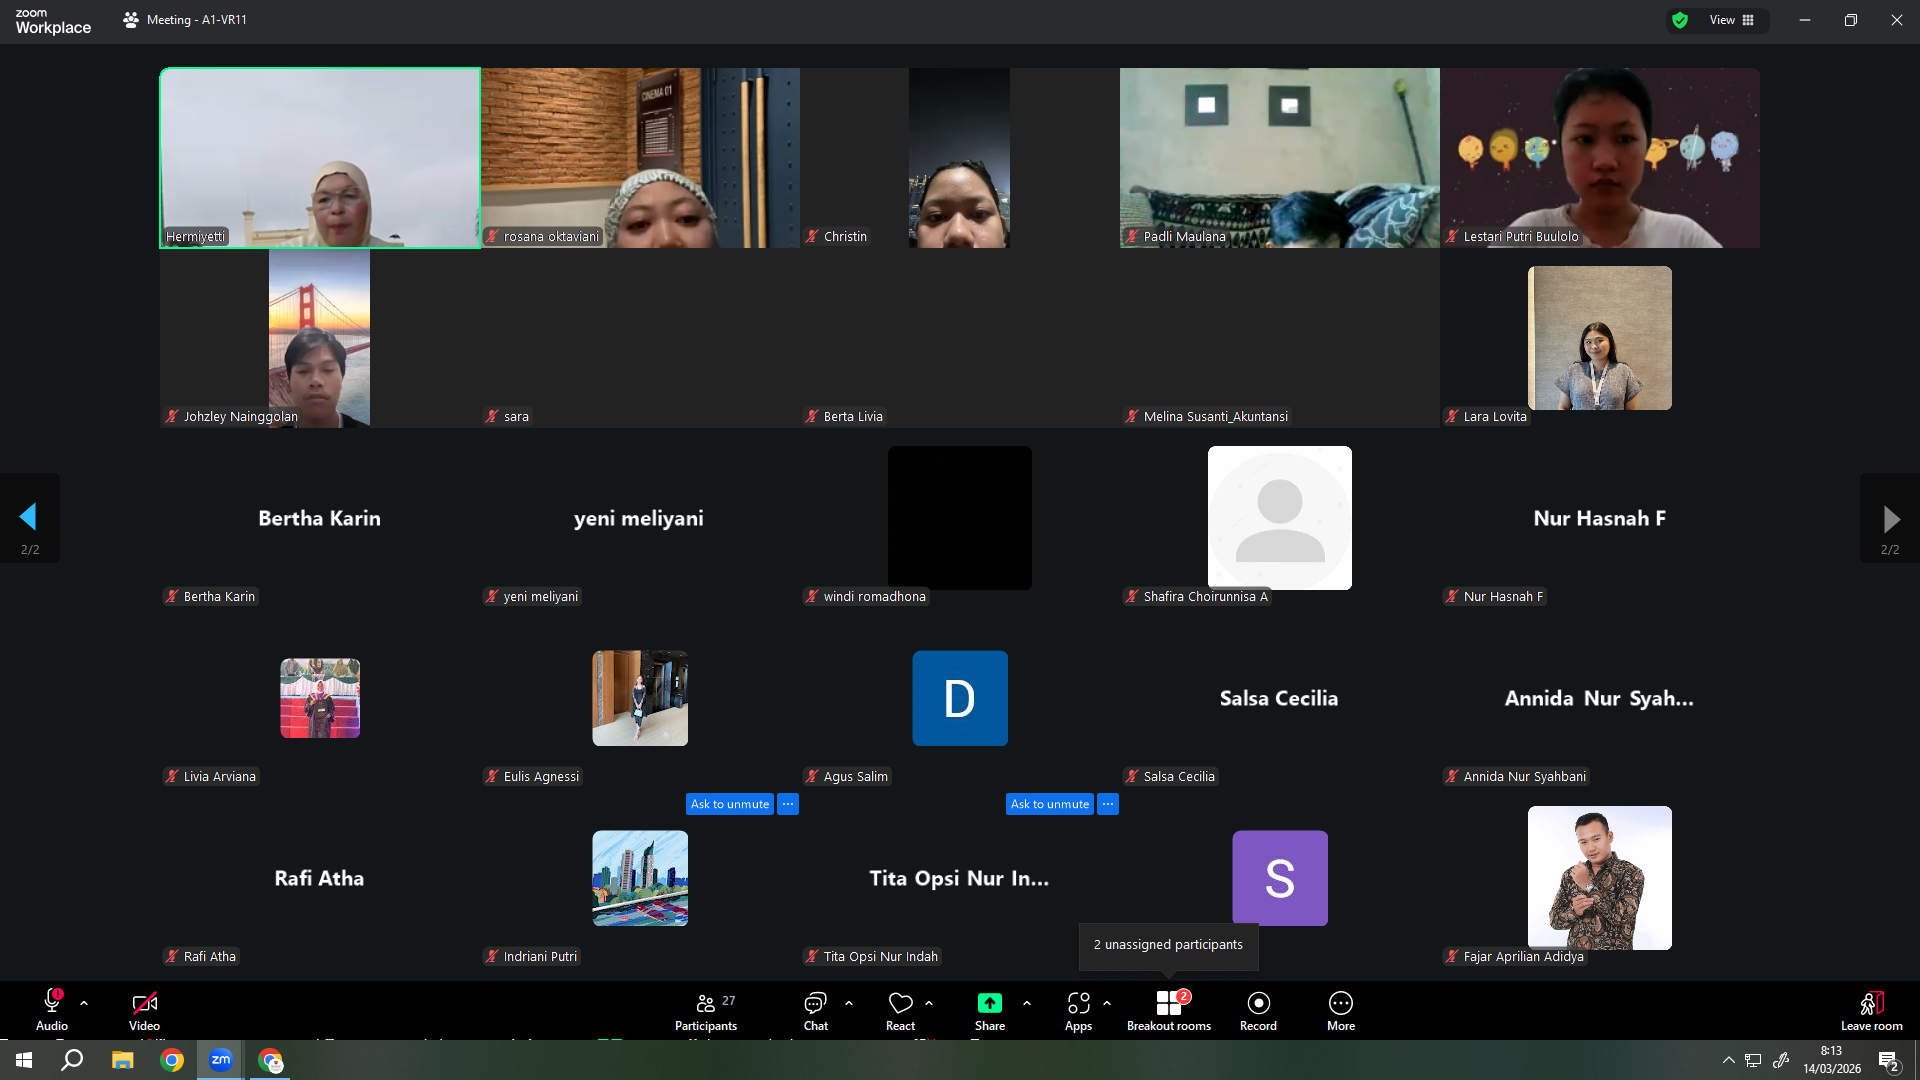
Task: Click the green encryption shield icon
Action: [1680, 20]
